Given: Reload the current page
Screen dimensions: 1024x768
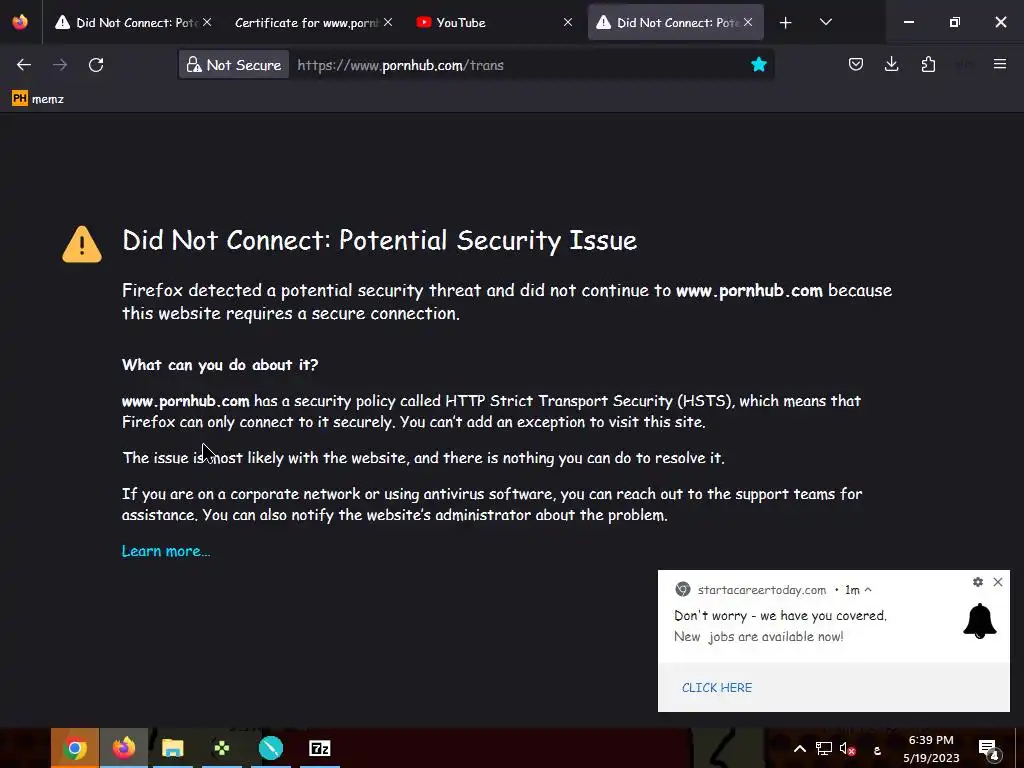Looking at the screenshot, I should pos(96,65).
